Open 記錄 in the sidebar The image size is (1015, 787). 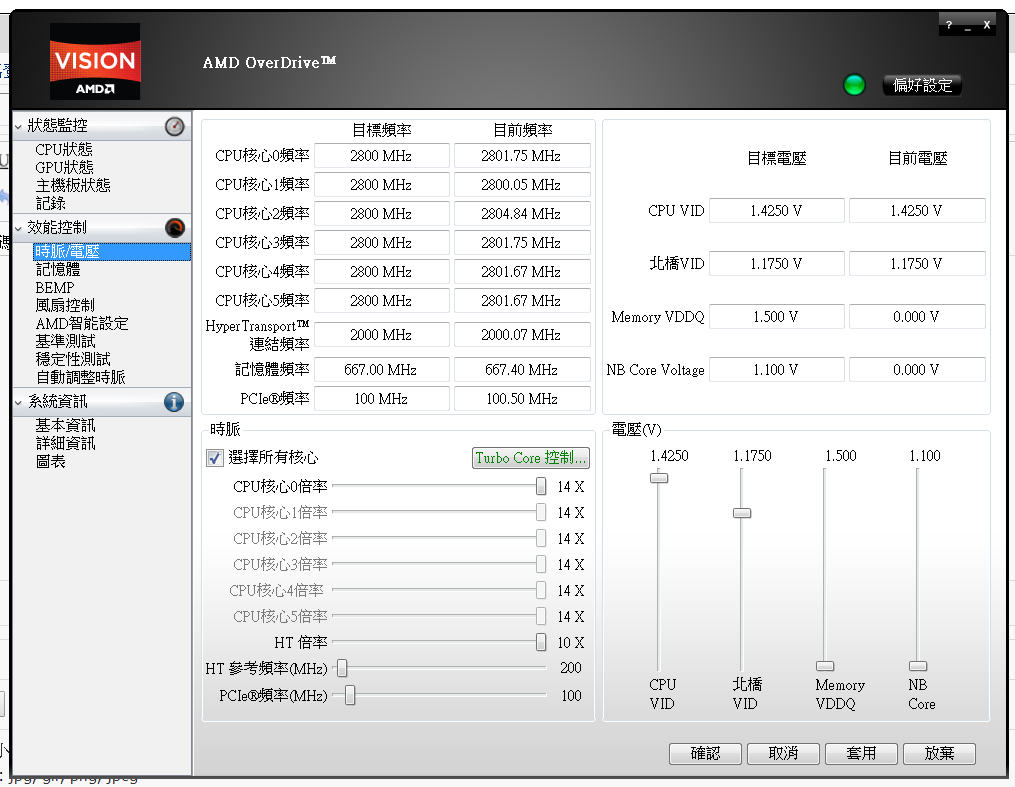pos(50,203)
